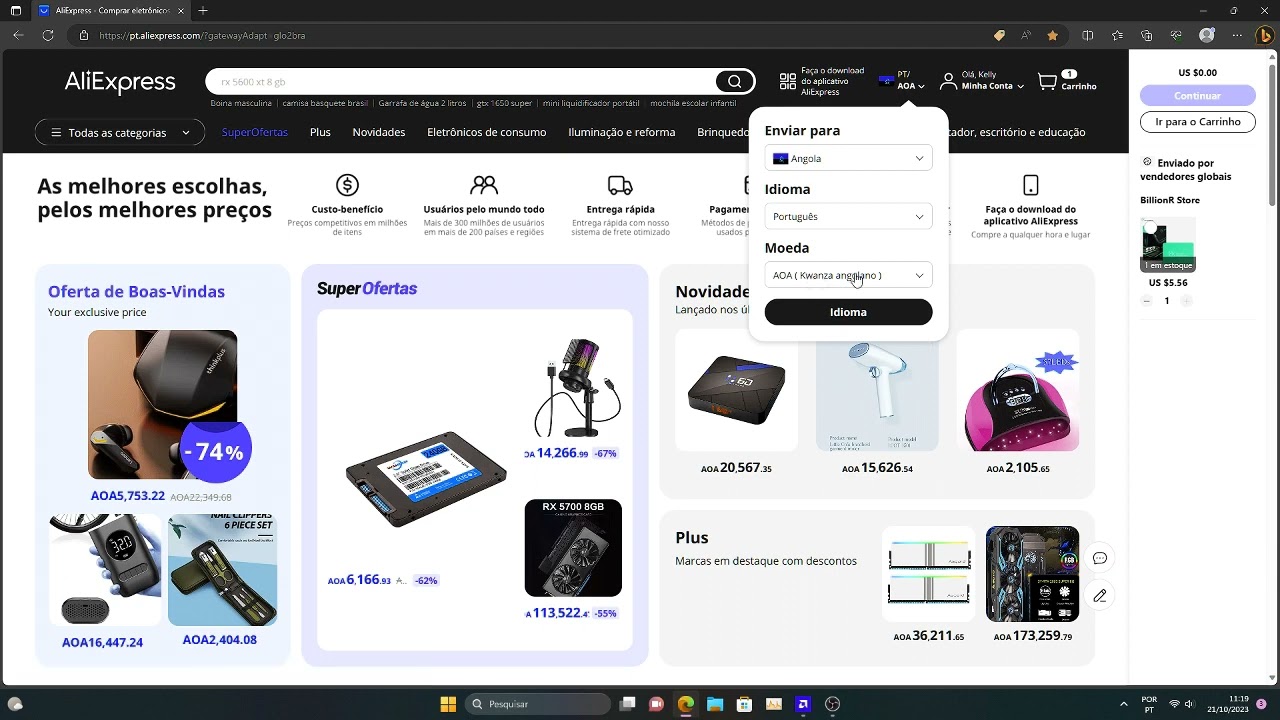Open Iluminação e reforma category
The width and height of the screenshot is (1280, 720).
point(622,132)
